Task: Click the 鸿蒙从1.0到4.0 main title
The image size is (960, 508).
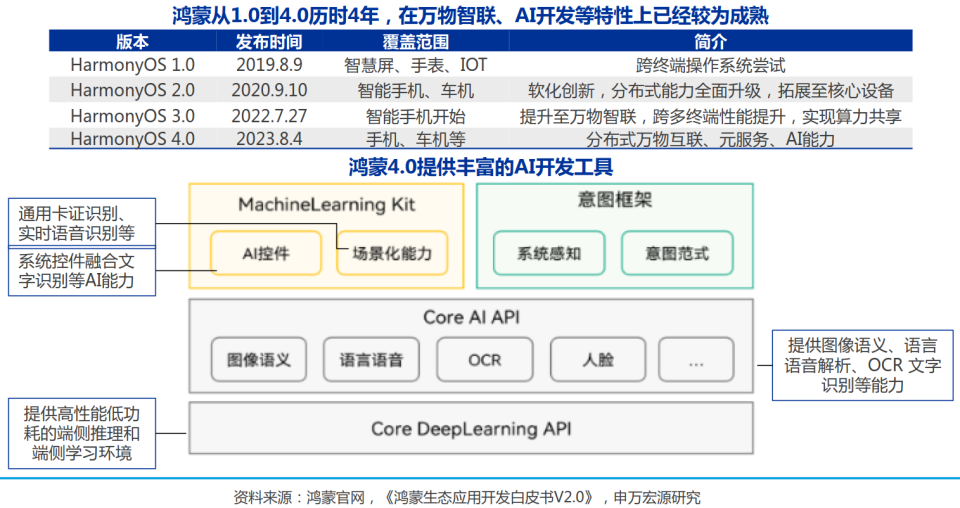Action: click(470, 15)
